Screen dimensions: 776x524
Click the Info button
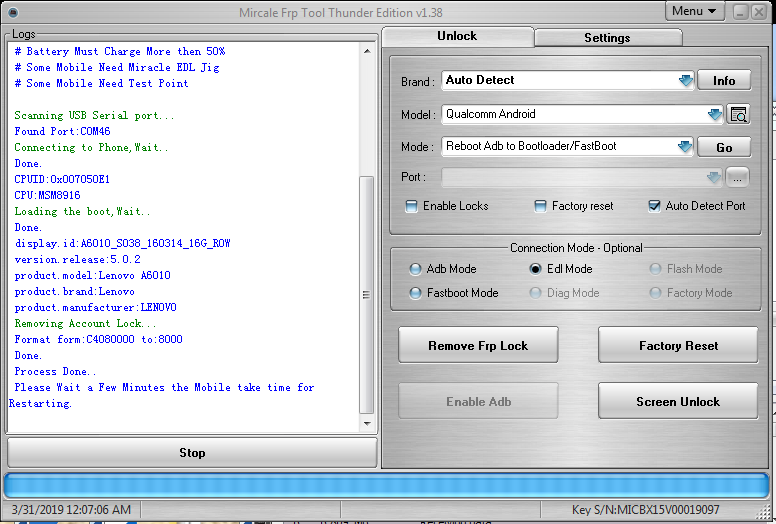[724, 81]
